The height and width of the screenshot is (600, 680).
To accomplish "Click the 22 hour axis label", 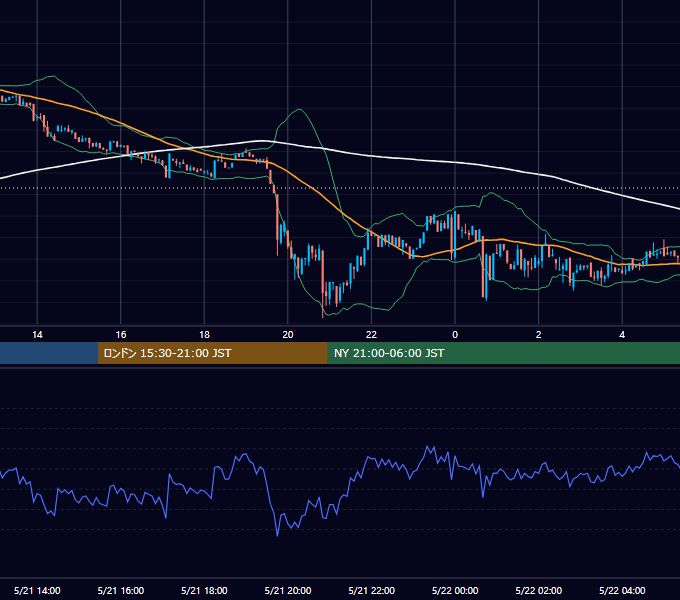I will (x=371, y=335).
